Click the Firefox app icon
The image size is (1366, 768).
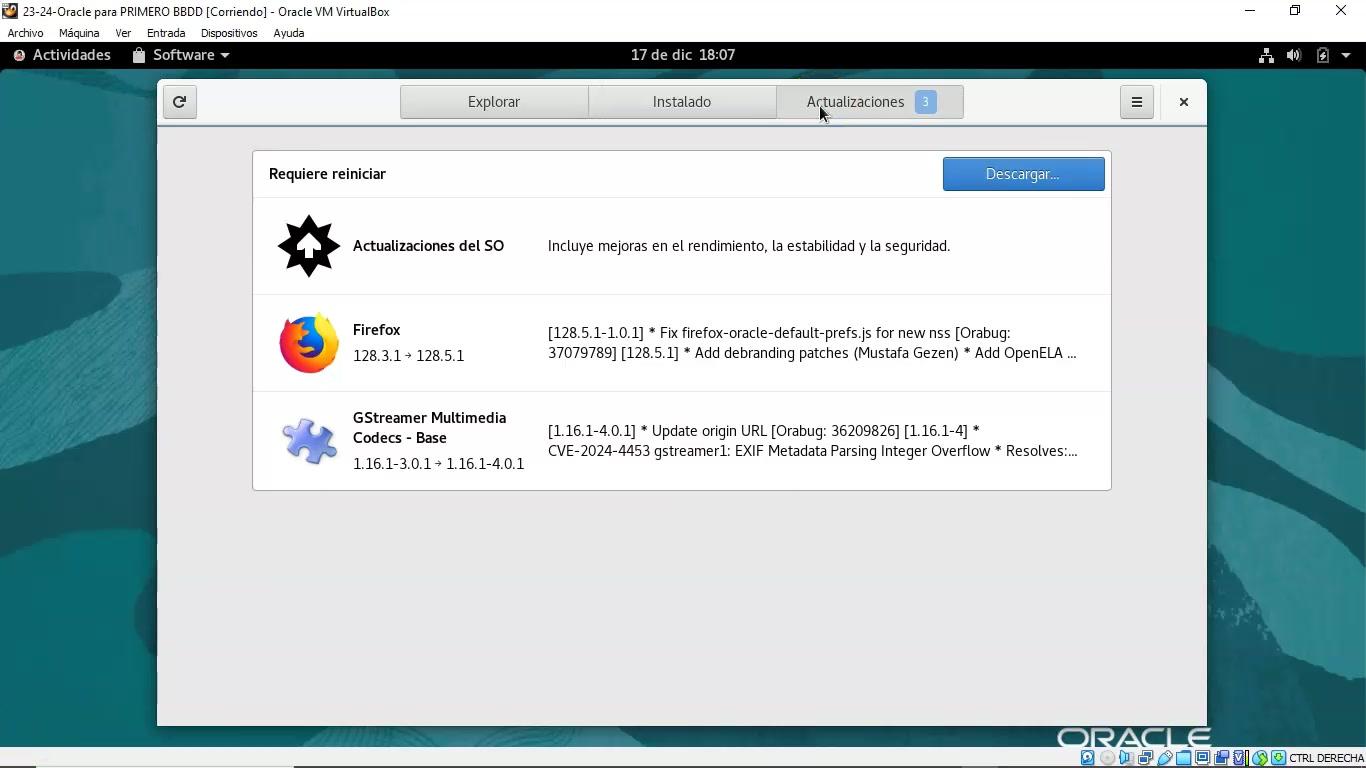pyautogui.click(x=309, y=343)
